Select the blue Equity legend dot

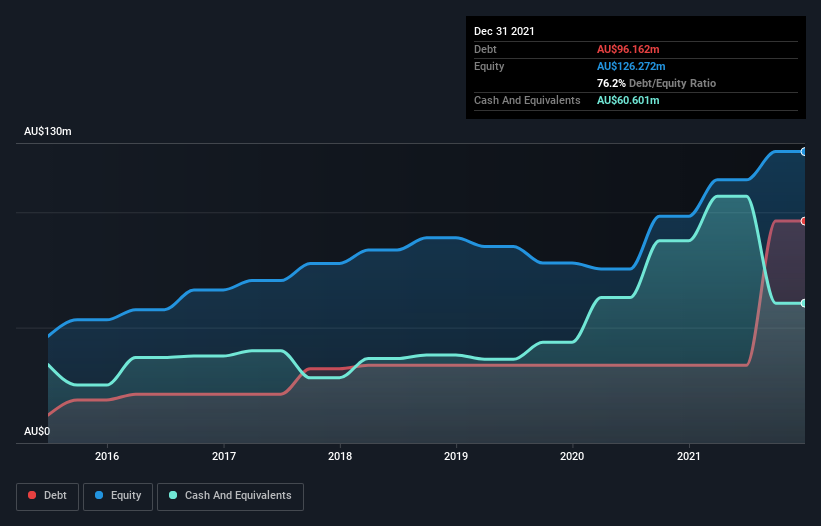point(99,495)
